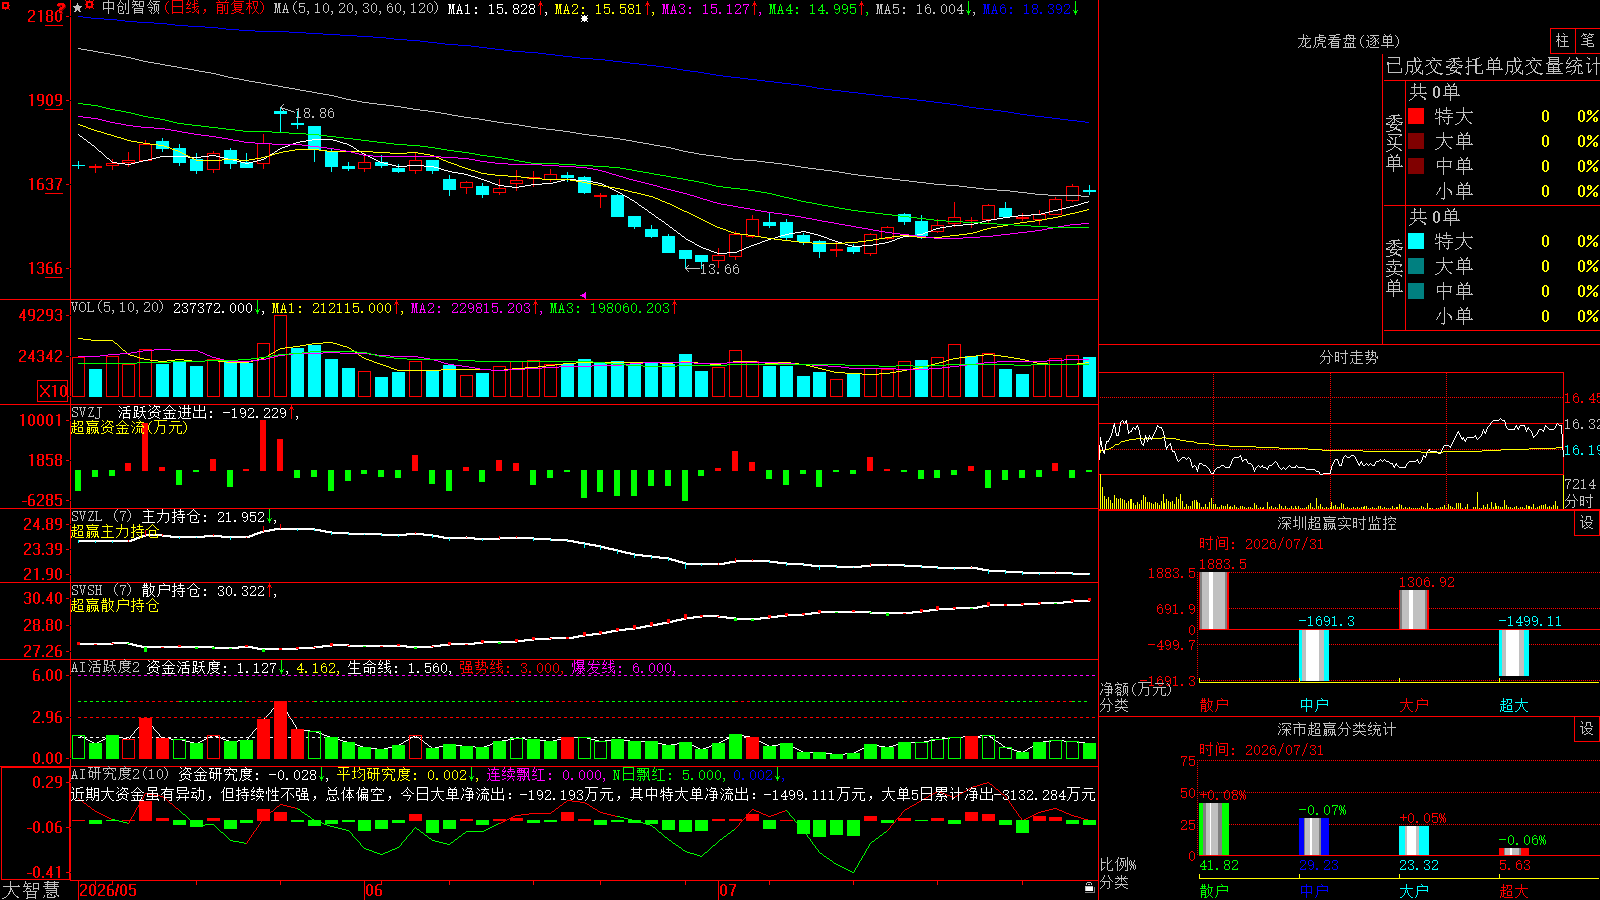Click the 生命线: 1.560 label
1600x900 pixels.
tap(399, 668)
